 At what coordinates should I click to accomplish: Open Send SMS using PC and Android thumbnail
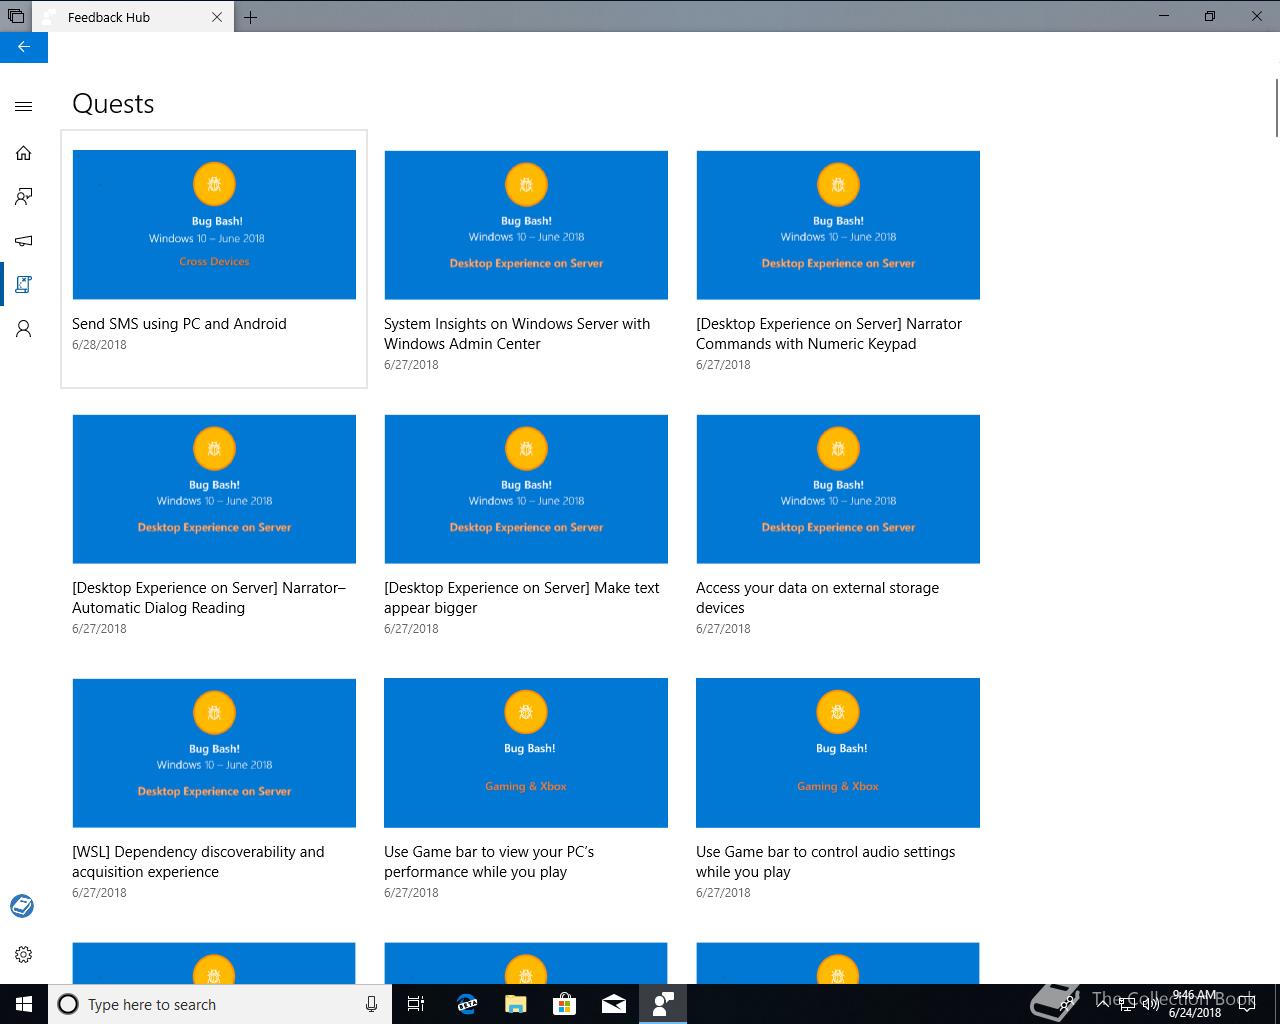(214, 225)
